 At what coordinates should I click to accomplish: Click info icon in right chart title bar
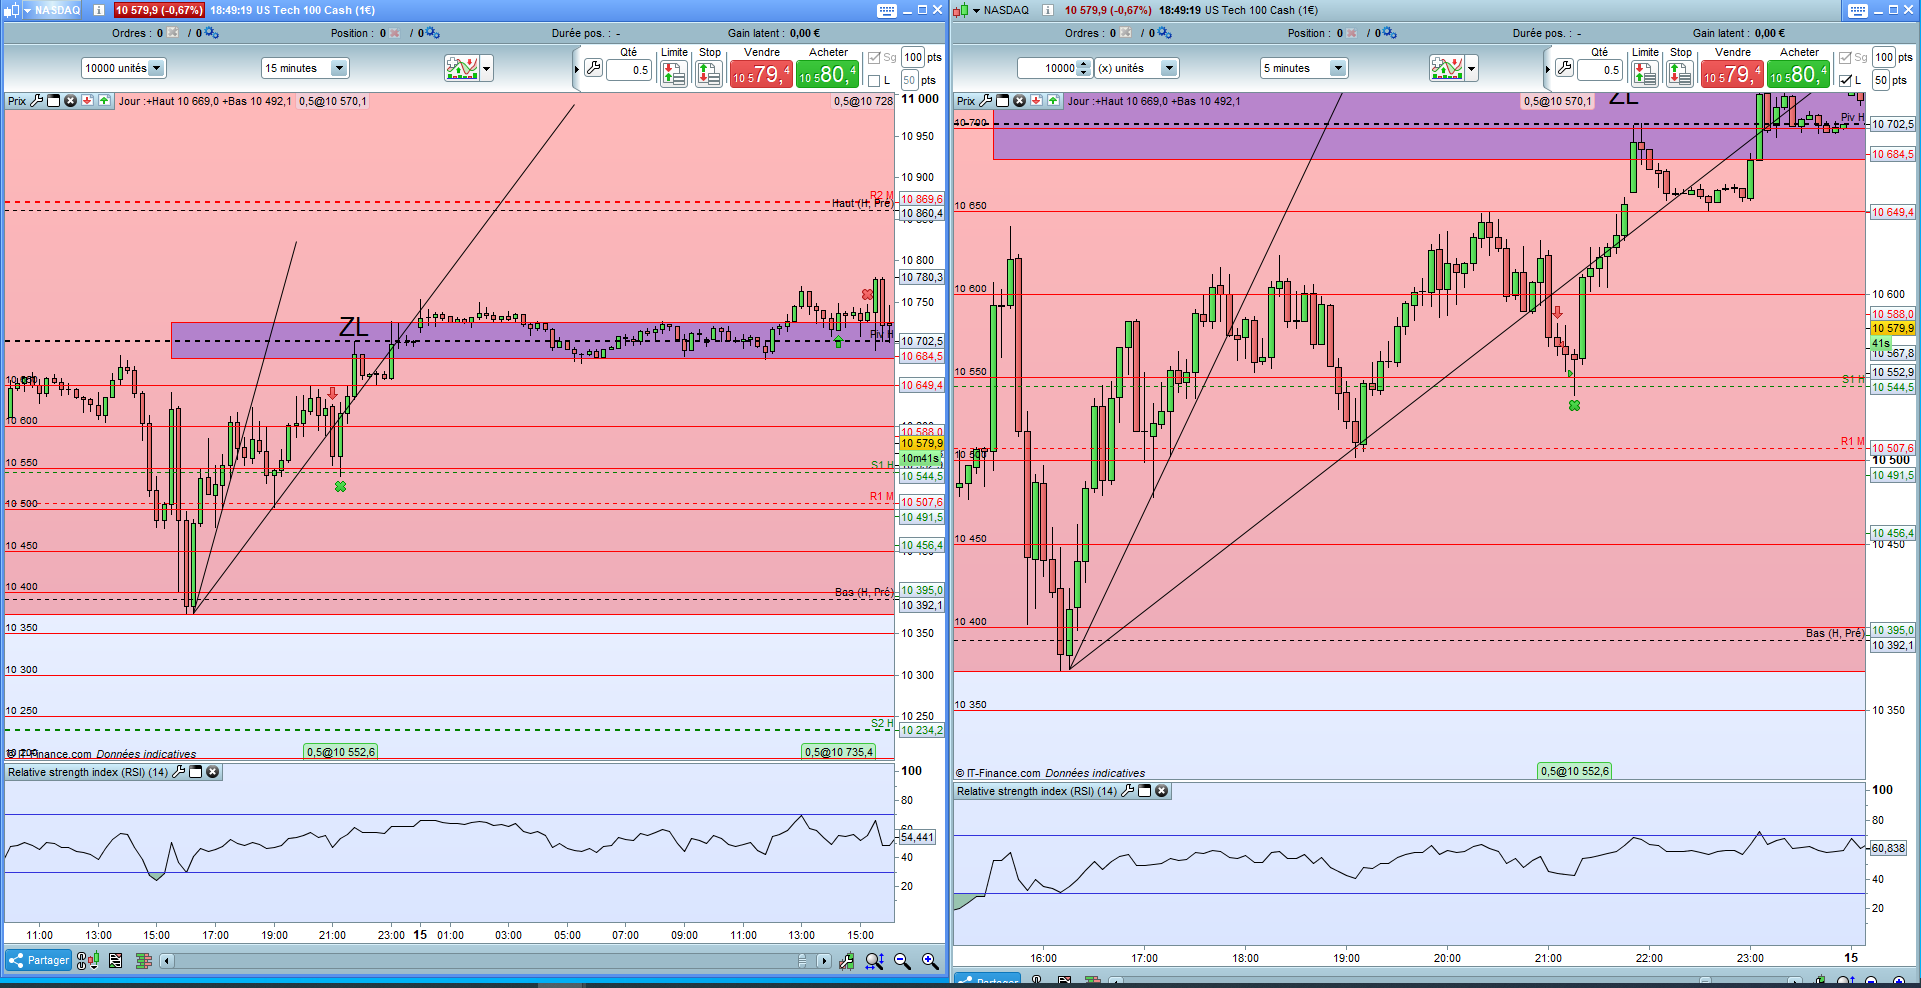(1048, 10)
